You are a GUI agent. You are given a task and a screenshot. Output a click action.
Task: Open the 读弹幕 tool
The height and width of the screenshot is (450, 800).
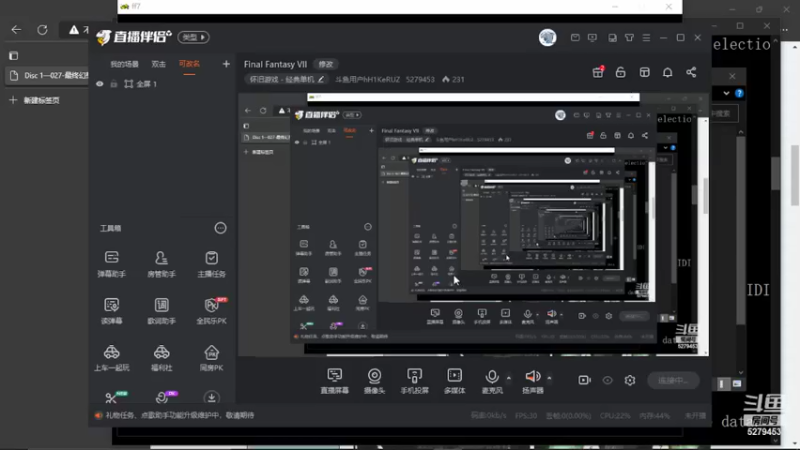[x=111, y=311]
